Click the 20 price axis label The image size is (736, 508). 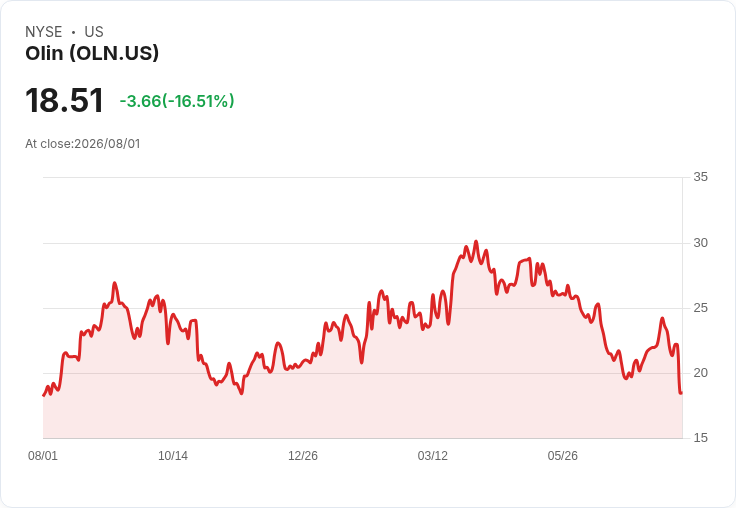point(700,373)
